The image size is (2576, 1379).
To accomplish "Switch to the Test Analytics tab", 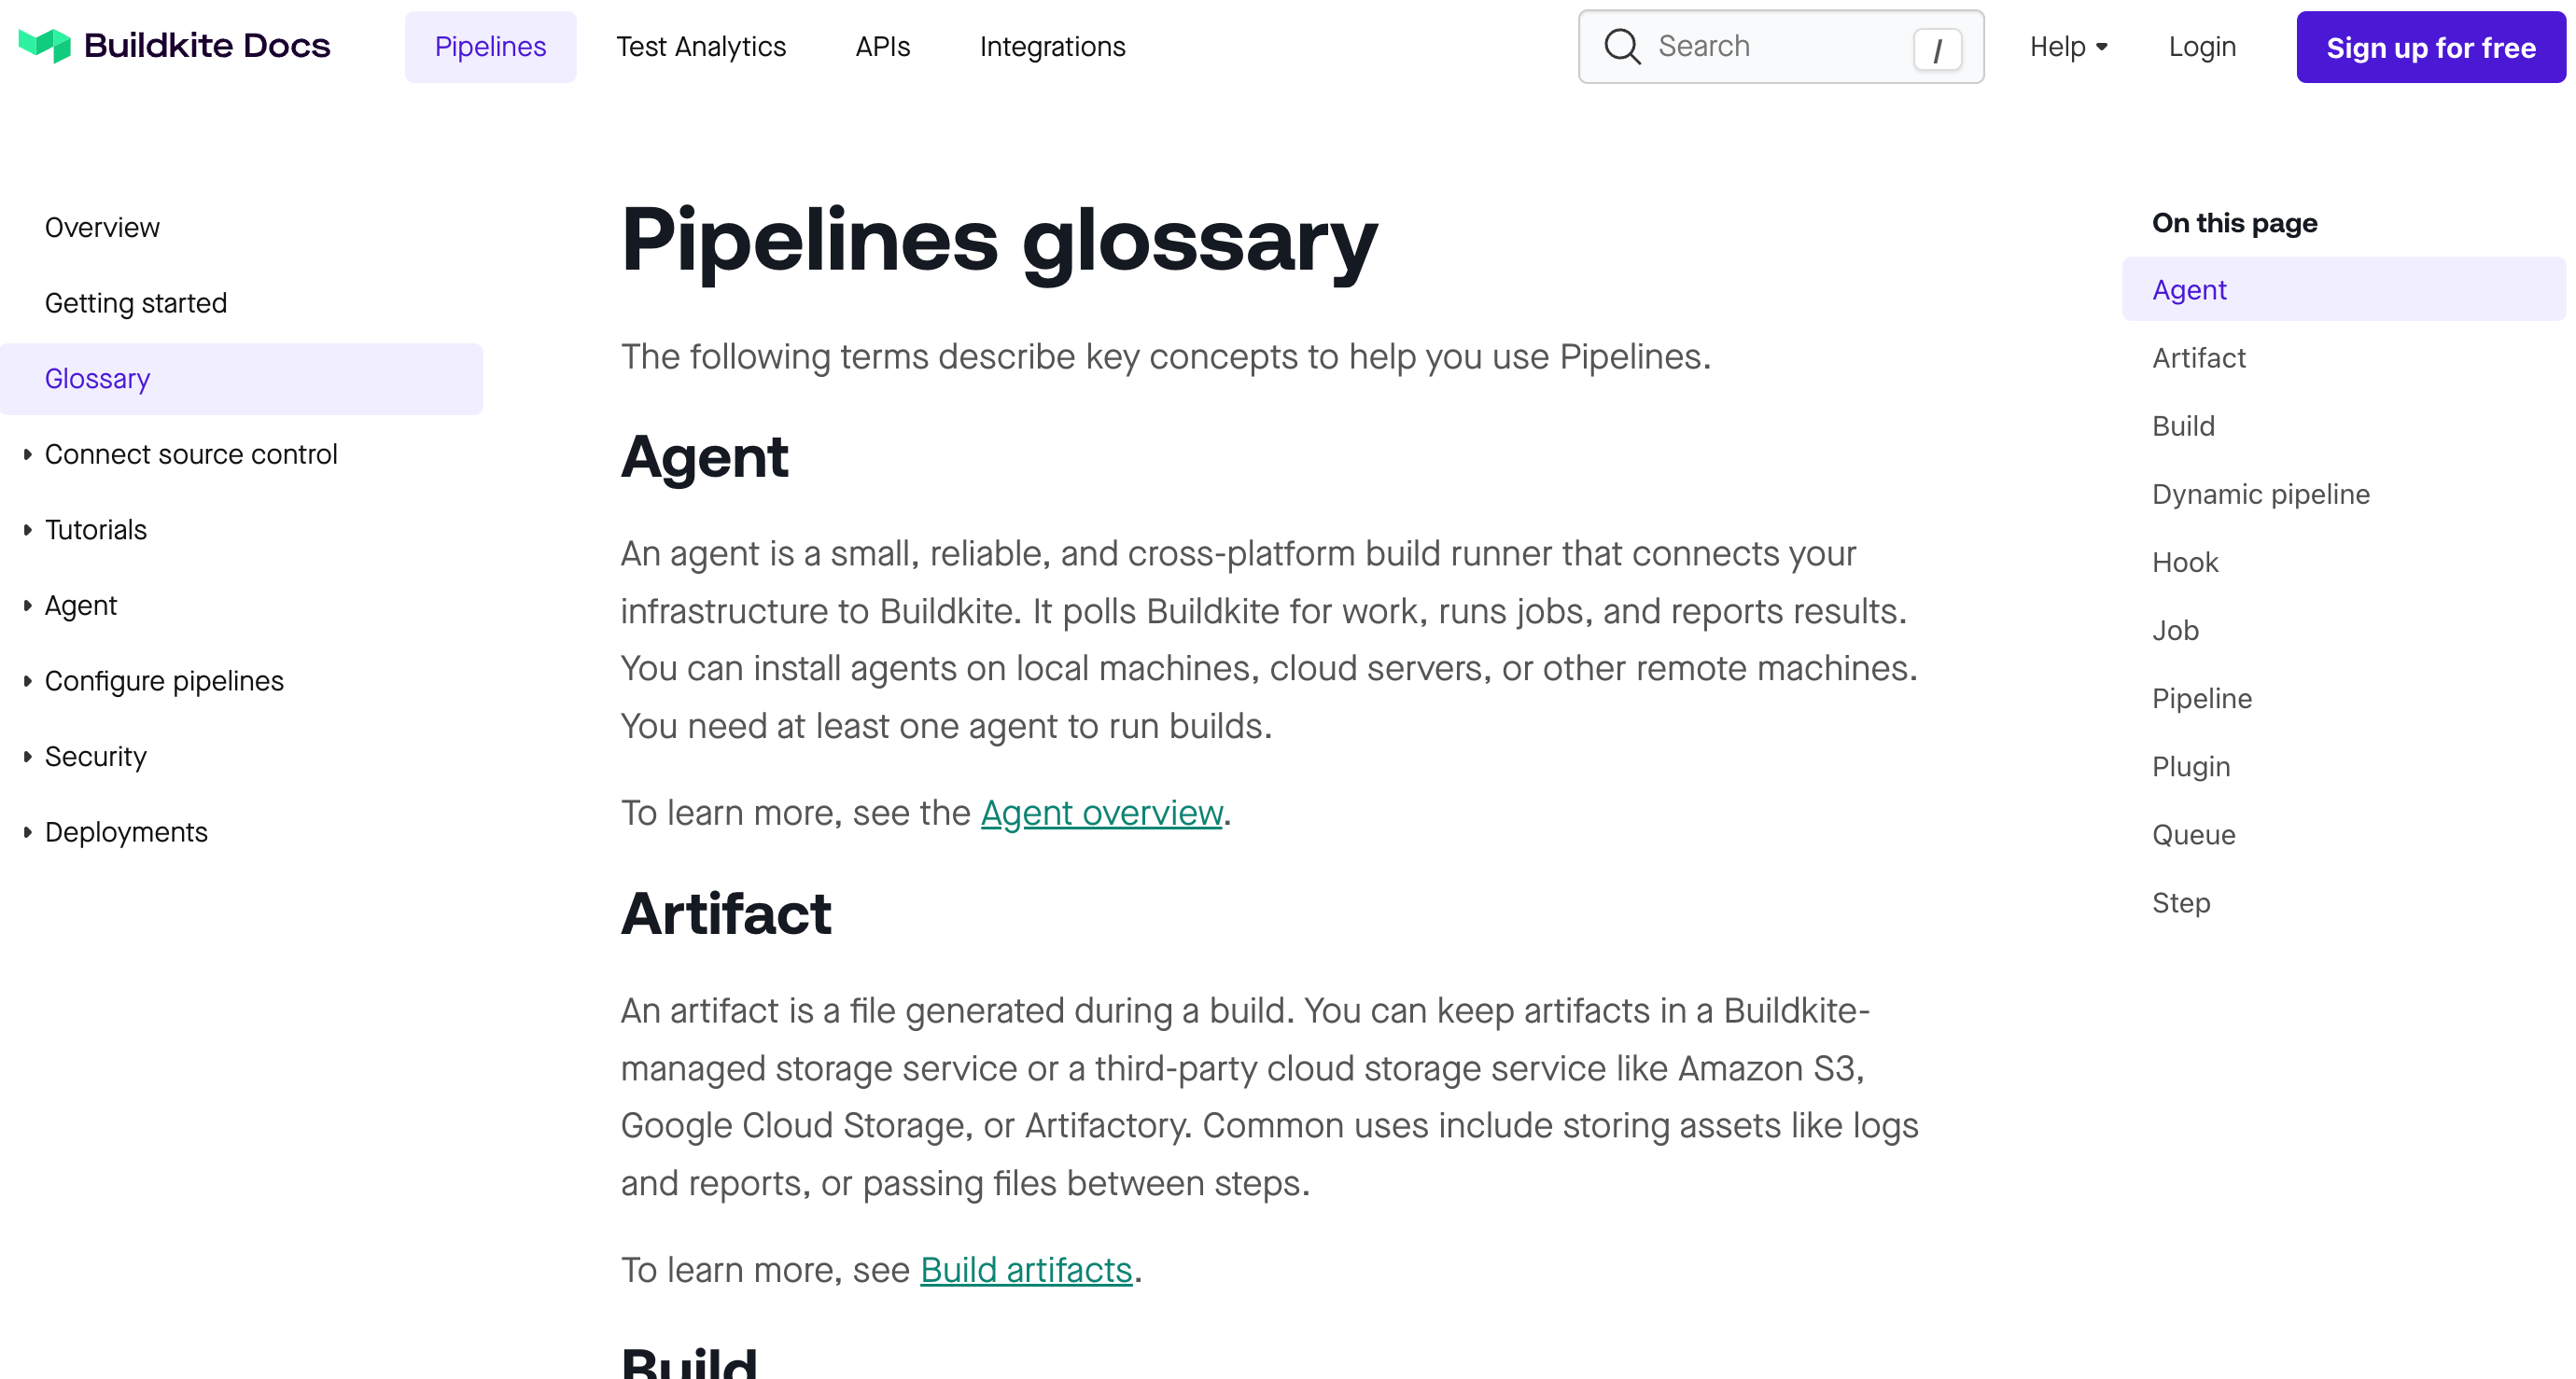I will (700, 46).
